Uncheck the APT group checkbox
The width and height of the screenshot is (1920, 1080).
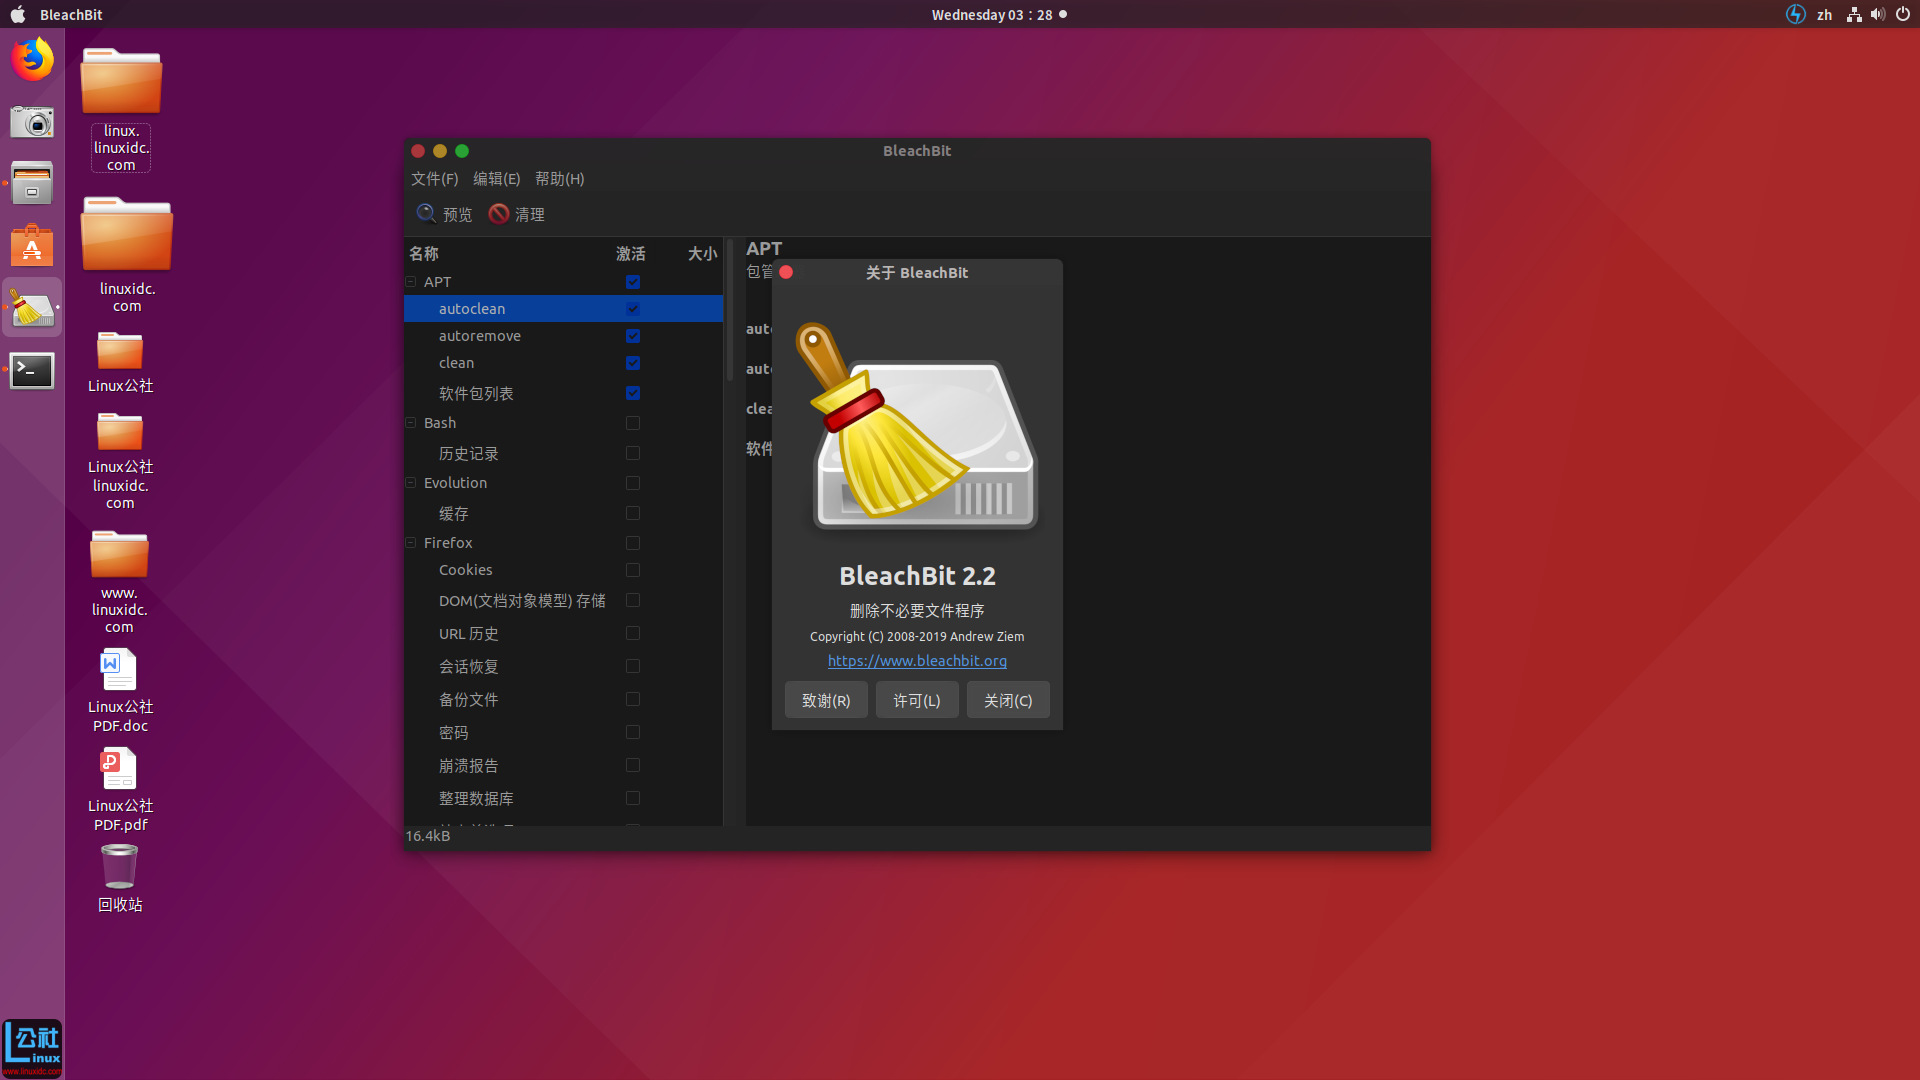[633, 282]
